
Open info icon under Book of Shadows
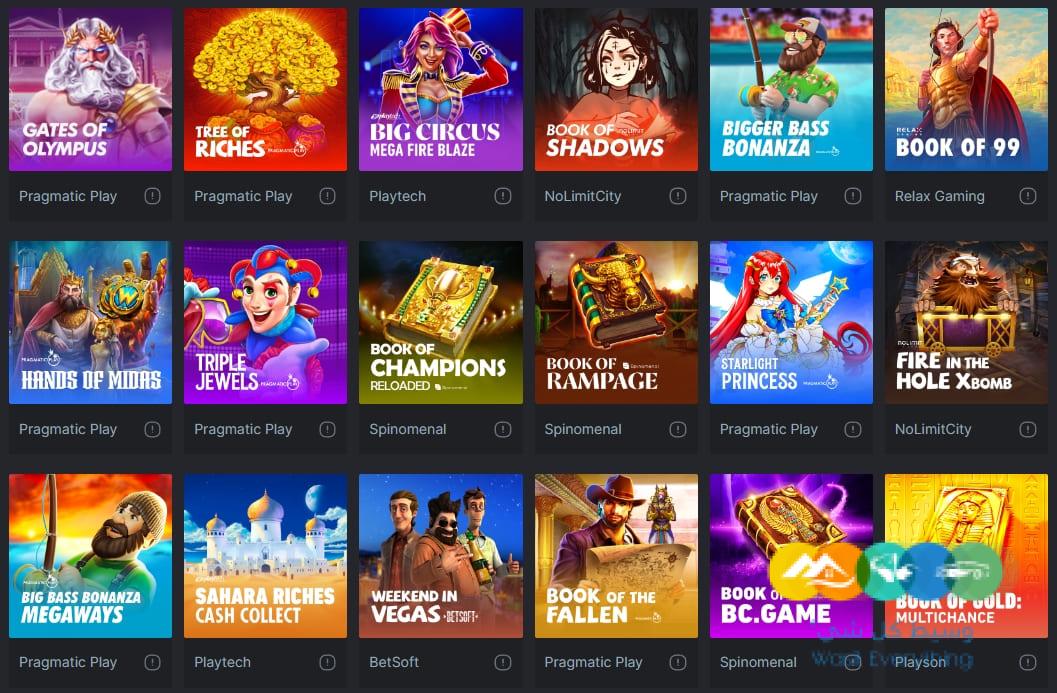click(x=678, y=196)
